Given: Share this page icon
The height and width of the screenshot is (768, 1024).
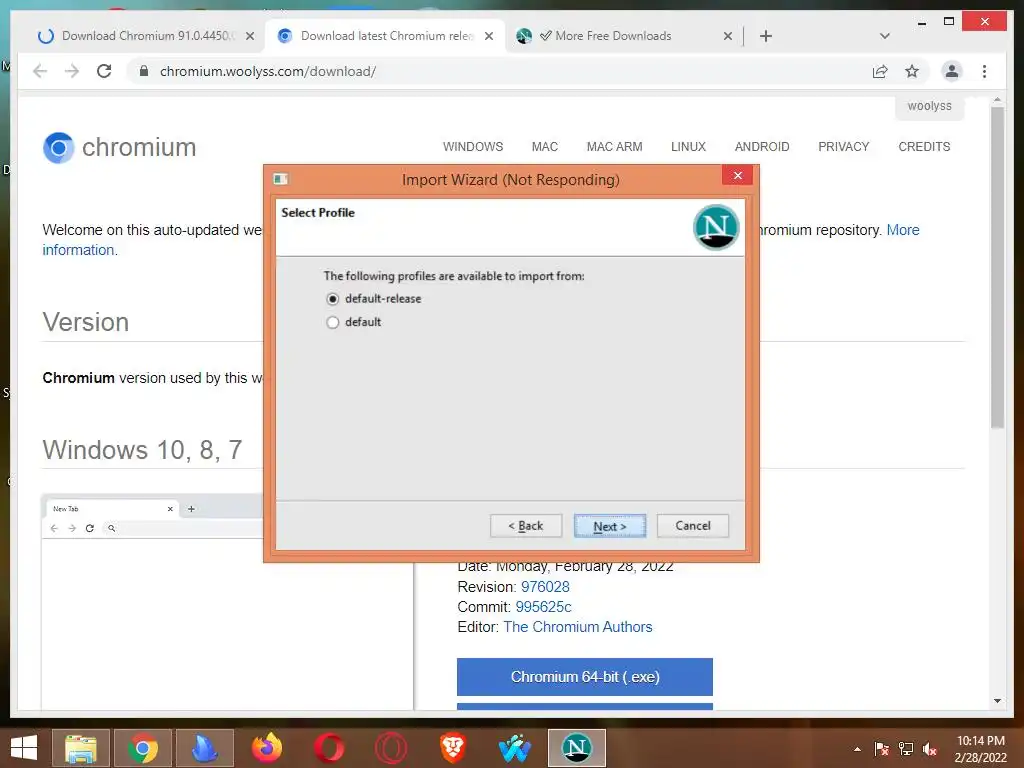Looking at the screenshot, I should click(x=880, y=71).
